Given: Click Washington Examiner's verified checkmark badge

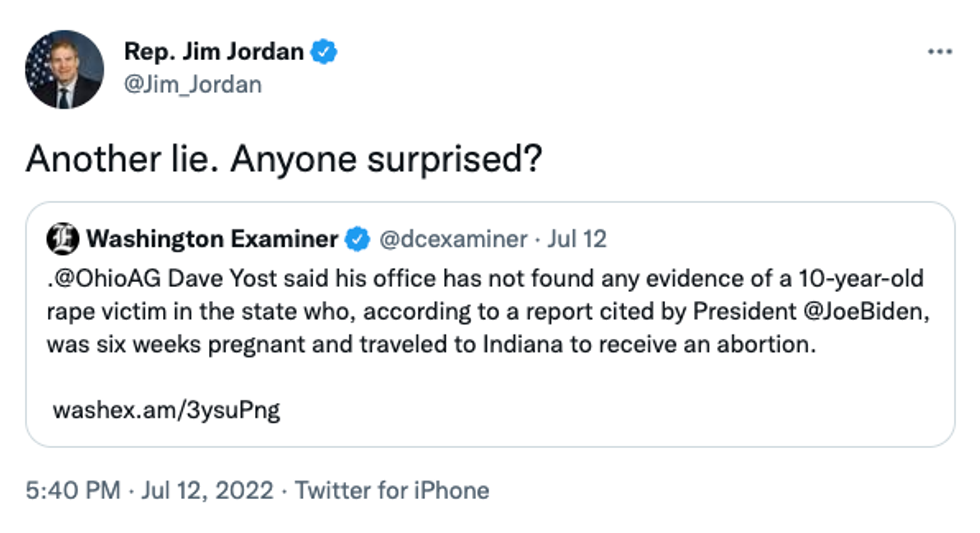Looking at the screenshot, I should pos(357,239).
